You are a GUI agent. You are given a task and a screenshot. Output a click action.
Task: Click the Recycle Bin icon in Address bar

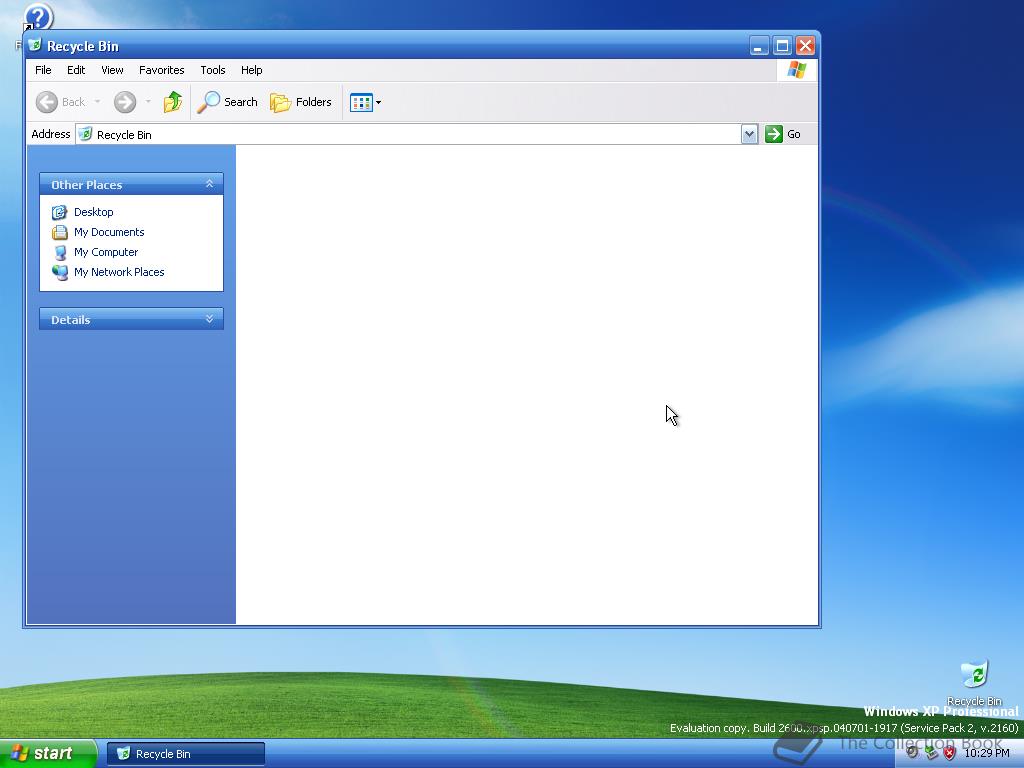85,134
